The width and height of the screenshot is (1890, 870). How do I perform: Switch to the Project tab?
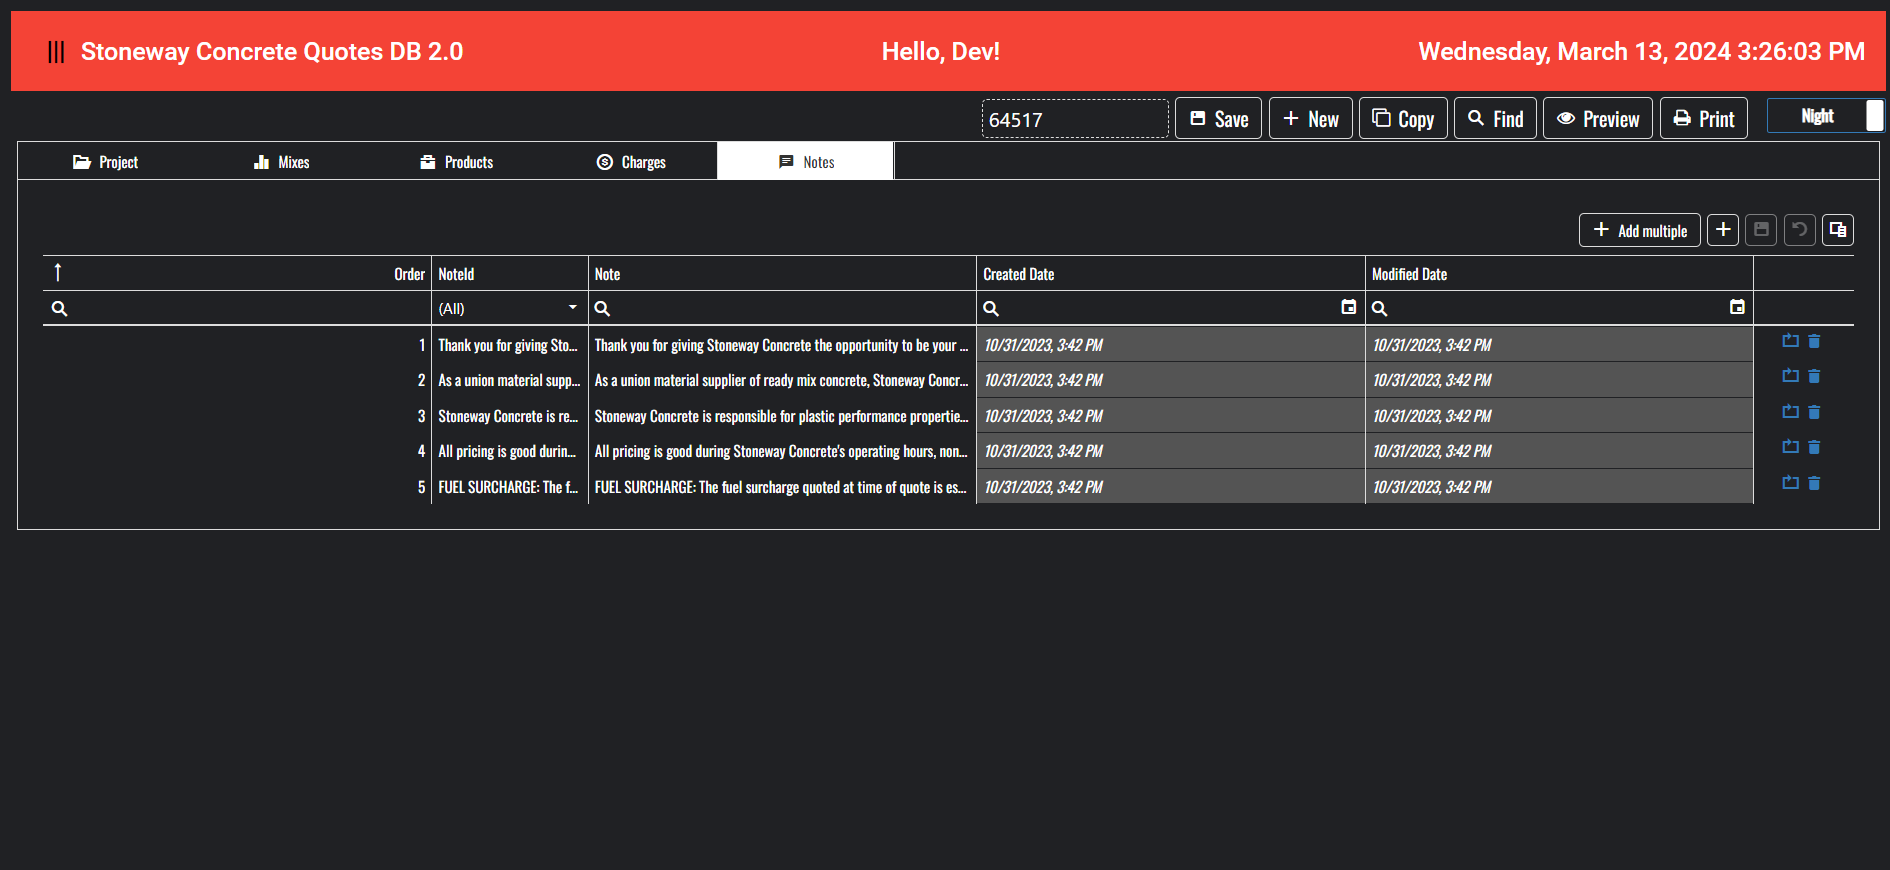click(x=105, y=162)
